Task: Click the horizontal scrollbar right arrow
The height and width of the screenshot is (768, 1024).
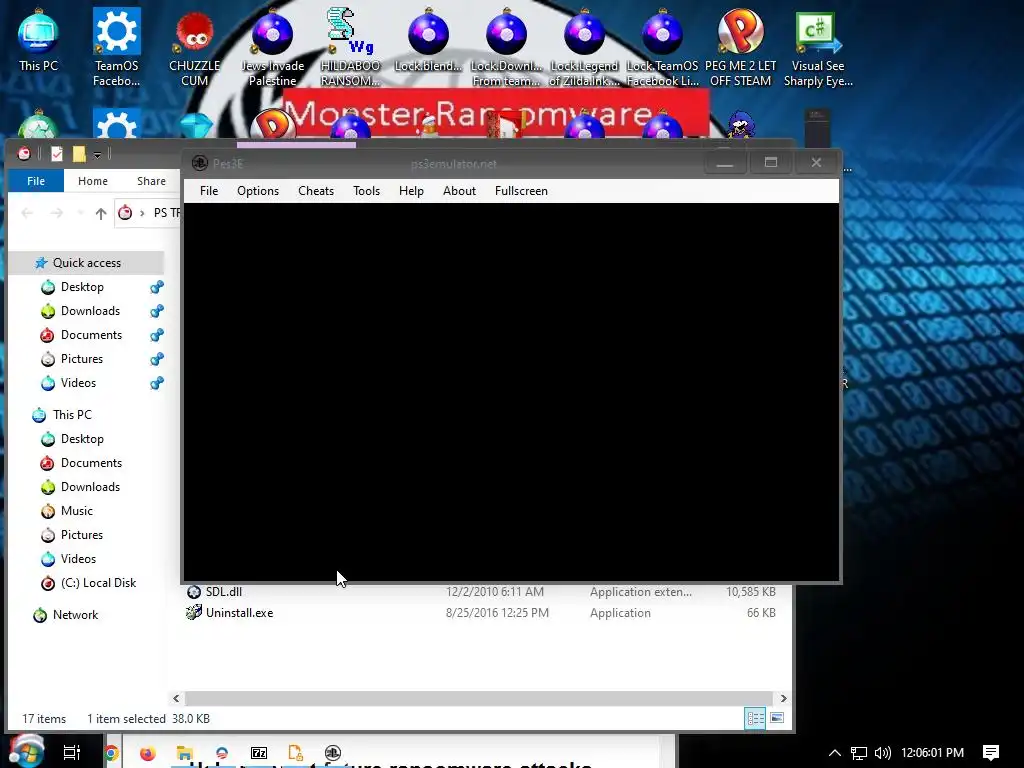Action: [x=783, y=698]
